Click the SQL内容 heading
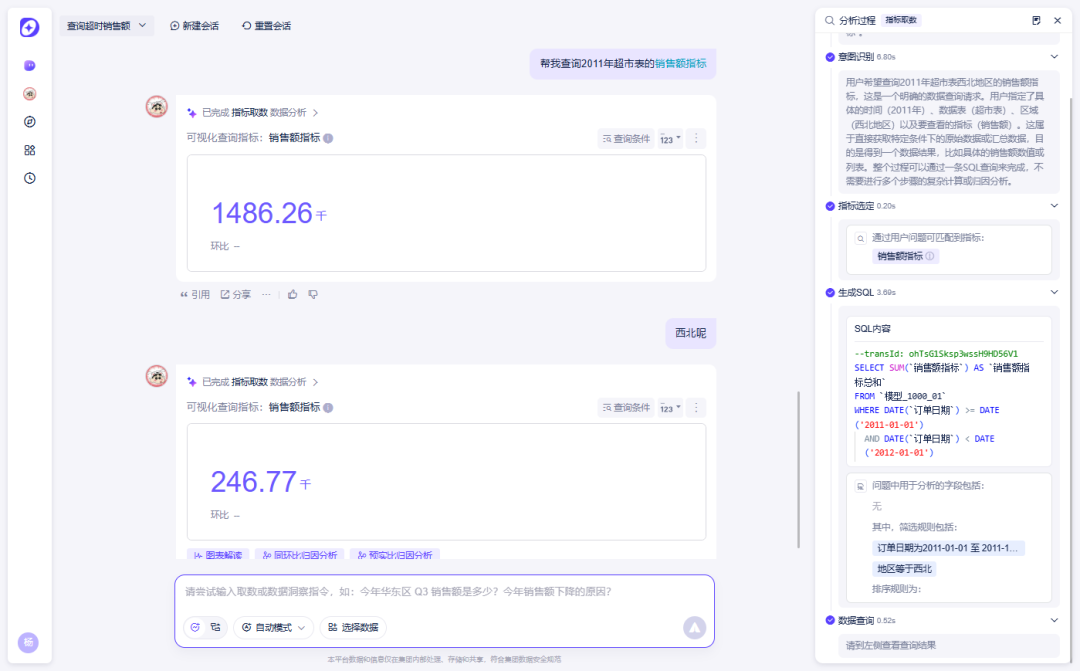Screen dimensions: 1080x671 coord(872,329)
